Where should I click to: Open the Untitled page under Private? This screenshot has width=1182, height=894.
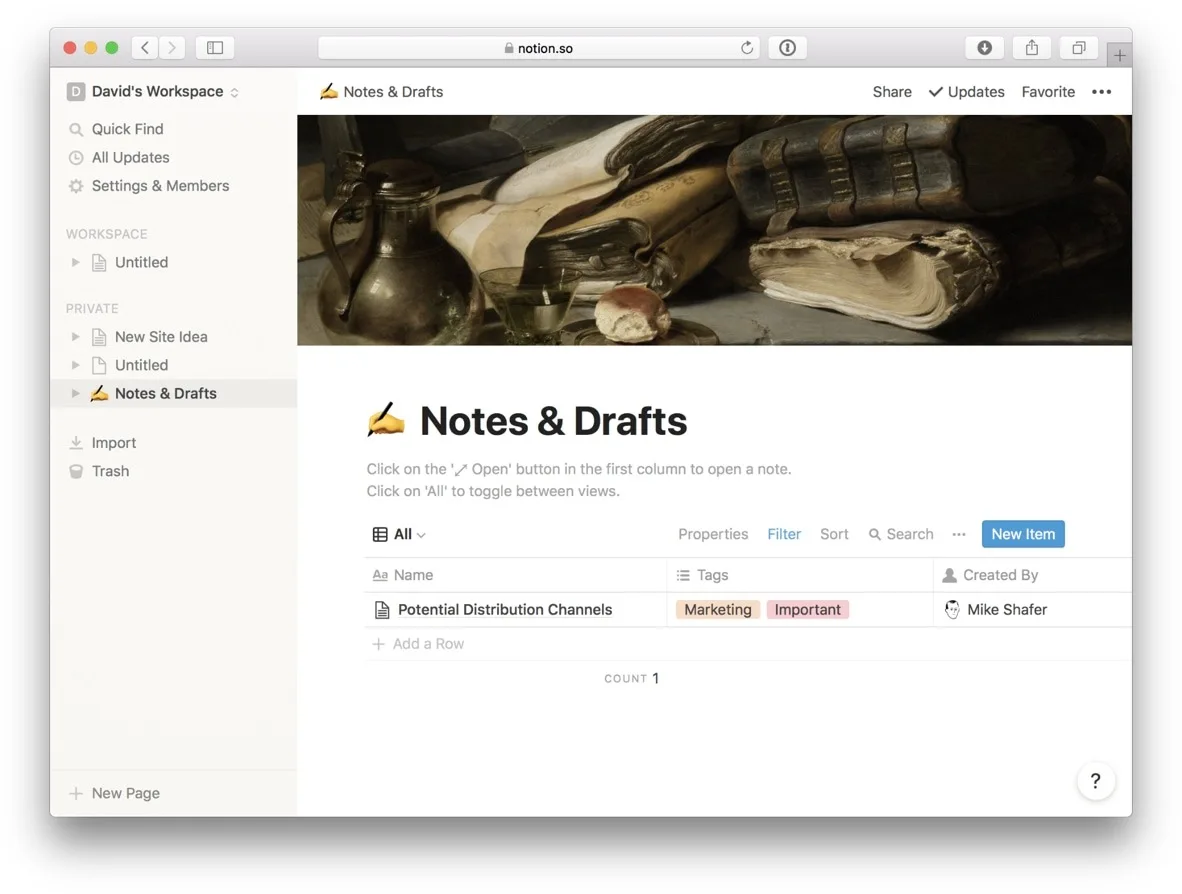point(142,365)
